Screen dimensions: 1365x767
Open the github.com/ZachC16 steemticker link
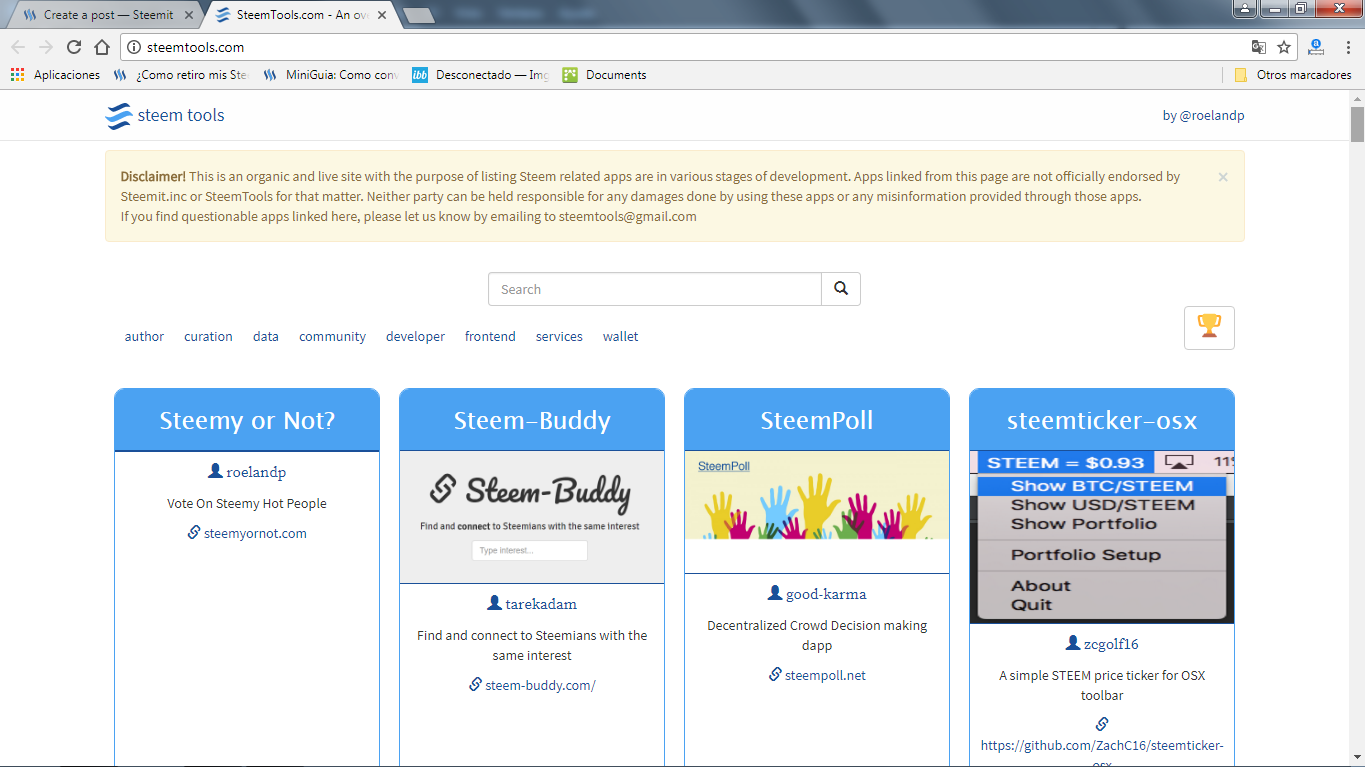[x=1102, y=754]
